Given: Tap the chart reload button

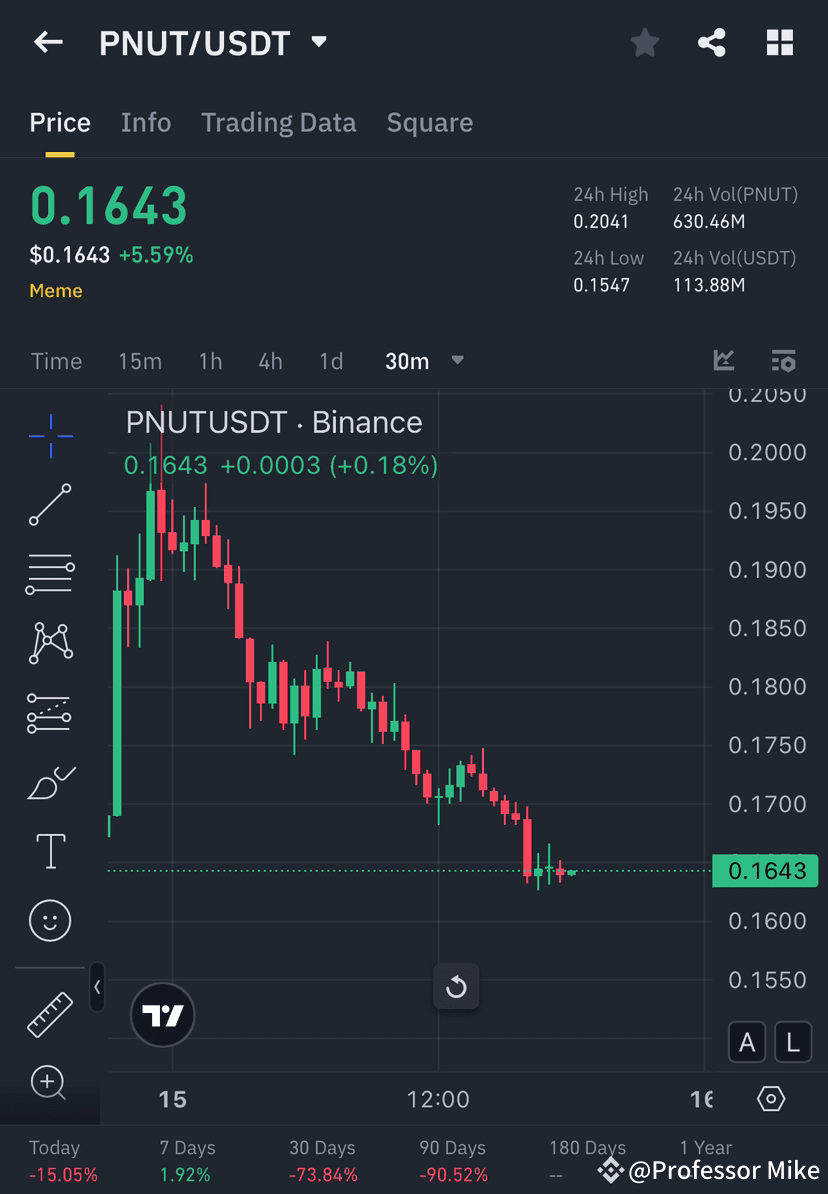Looking at the screenshot, I should coord(456,987).
